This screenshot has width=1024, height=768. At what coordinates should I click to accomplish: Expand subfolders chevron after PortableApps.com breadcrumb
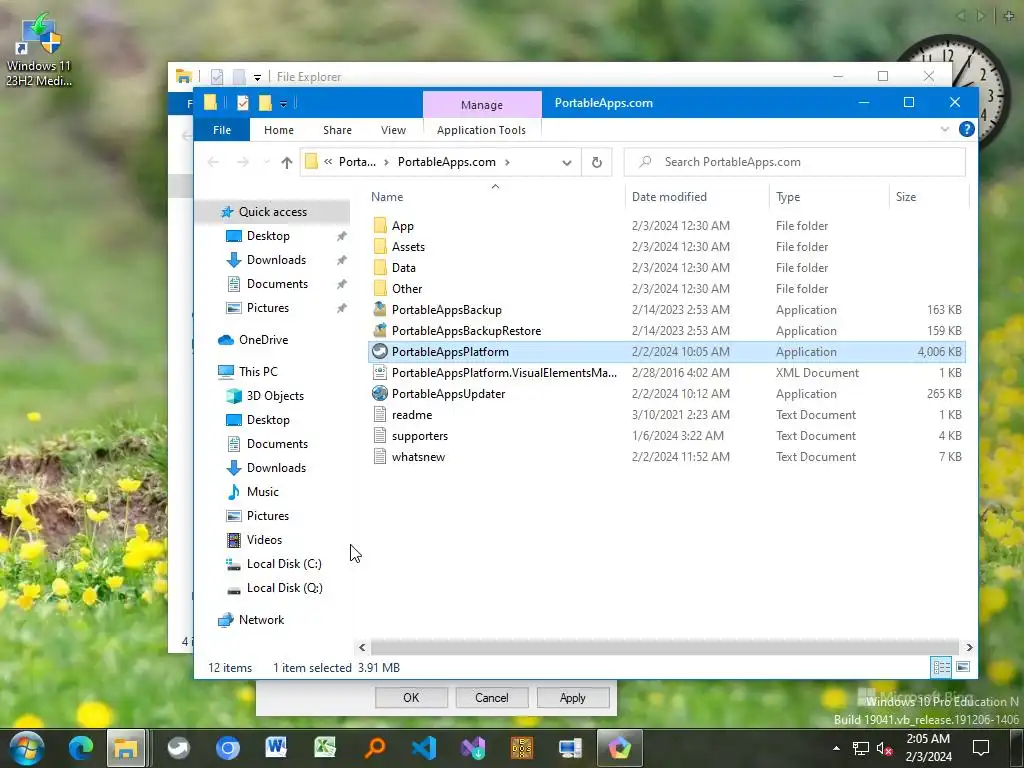pyautogui.click(x=507, y=162)
